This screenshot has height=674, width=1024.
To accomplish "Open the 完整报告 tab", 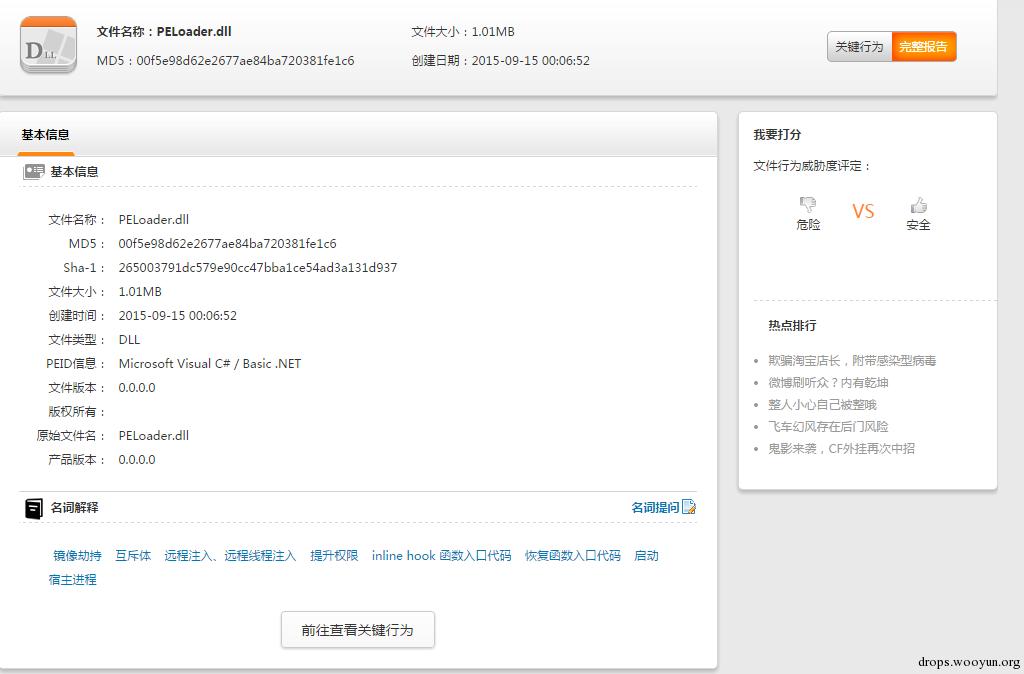I will [924, 47].
